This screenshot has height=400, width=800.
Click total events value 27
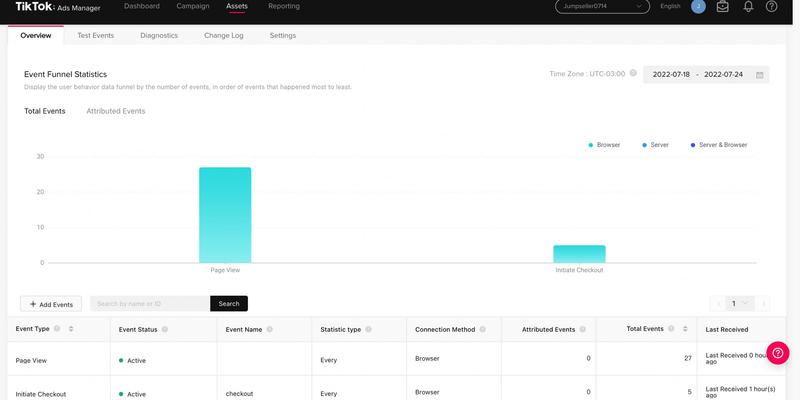coord(688,358)
